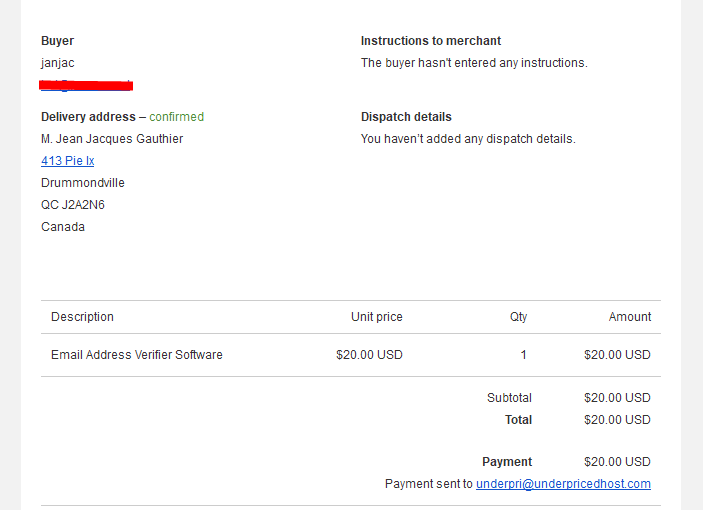
Task: Click the Canada country line
Action: (63, 227)
